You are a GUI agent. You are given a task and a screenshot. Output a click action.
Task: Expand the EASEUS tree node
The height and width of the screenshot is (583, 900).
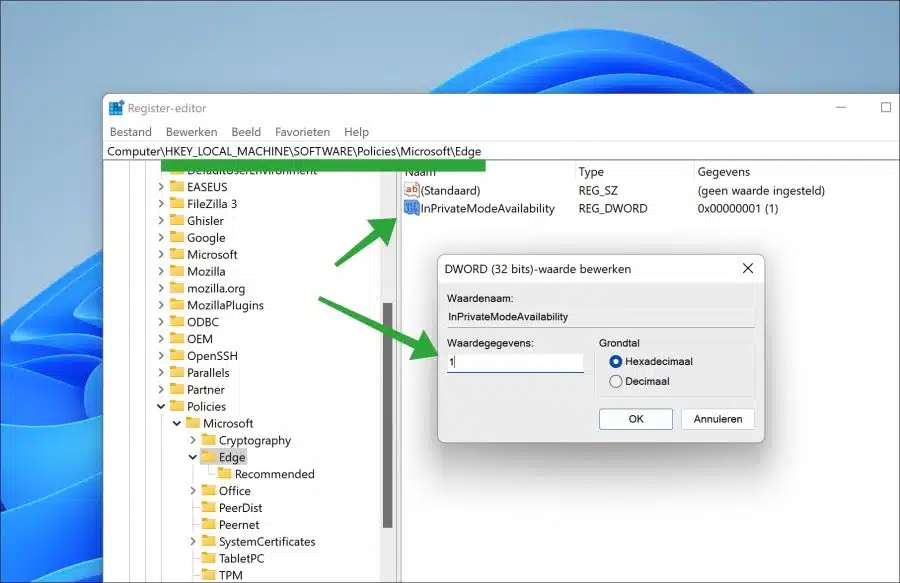pyautogui.click(x=161, y=186)
